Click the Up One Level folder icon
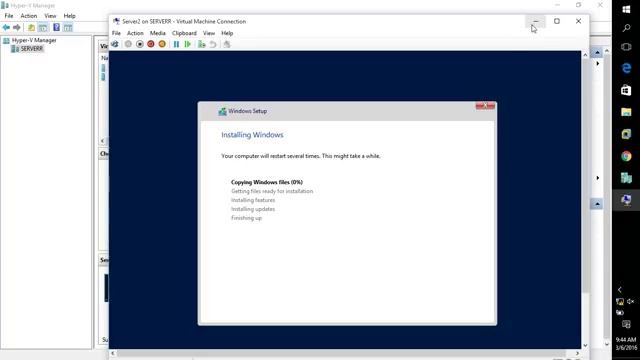640x360 pixels. click(x=31, y=27)
